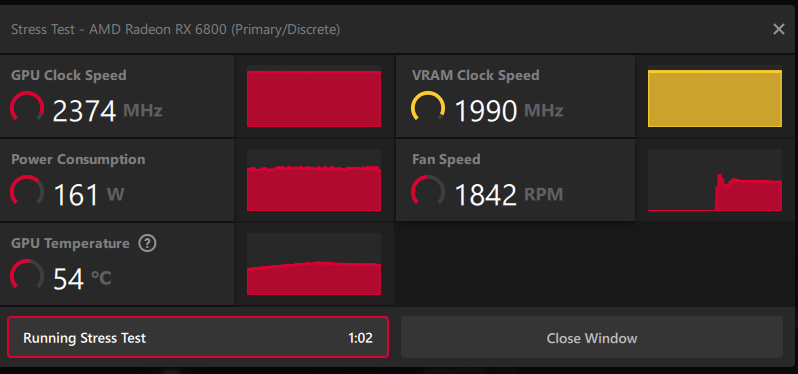Click the 54 °C temperature value
Image resolution: width=798 pixels, height=374 pixels.
[x=82, y=278]
